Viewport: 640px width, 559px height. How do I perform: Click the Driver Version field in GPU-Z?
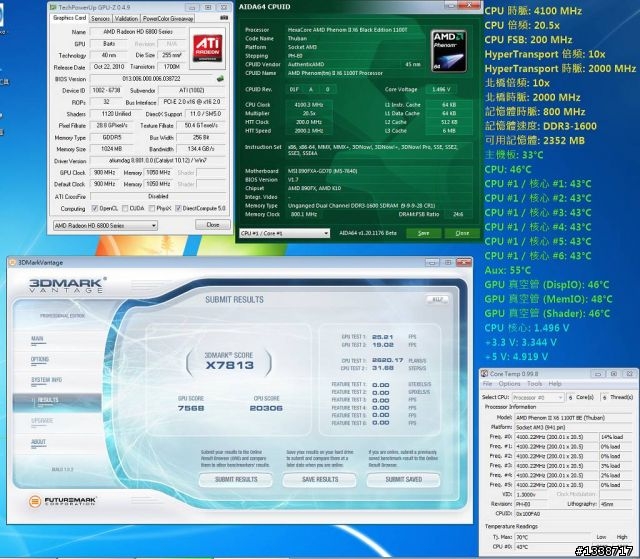pyautogui.click(x=157, y=161)
